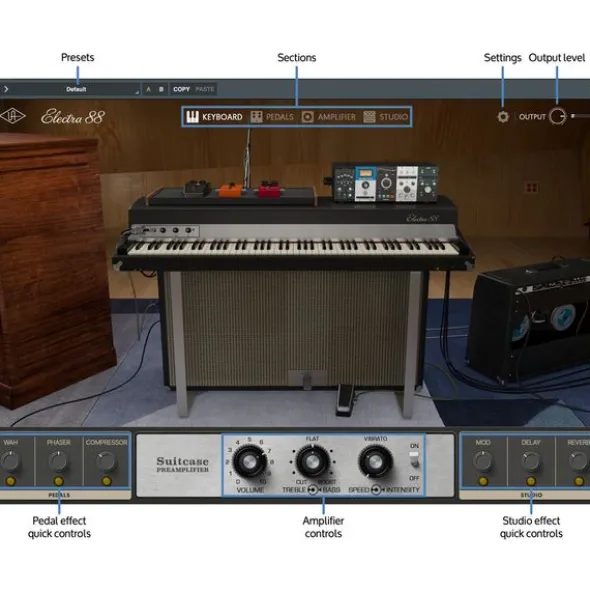Open the Default preset dropdown
The image size is (590, 591).
76,89
